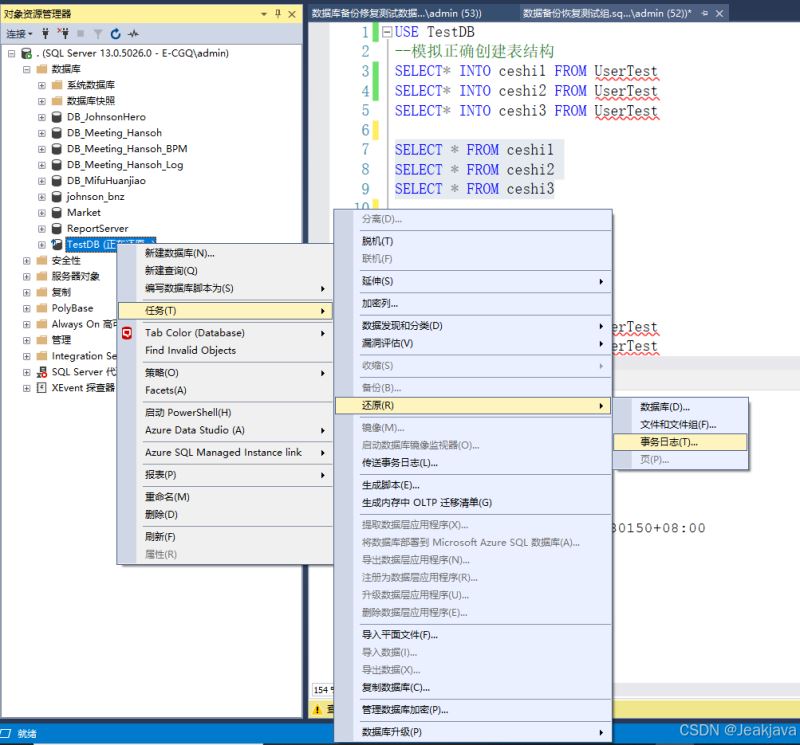Viewport: 800px width, 745px height.
Task: Expand the DB_JohnsonHero database node
Action: point(42,117)
